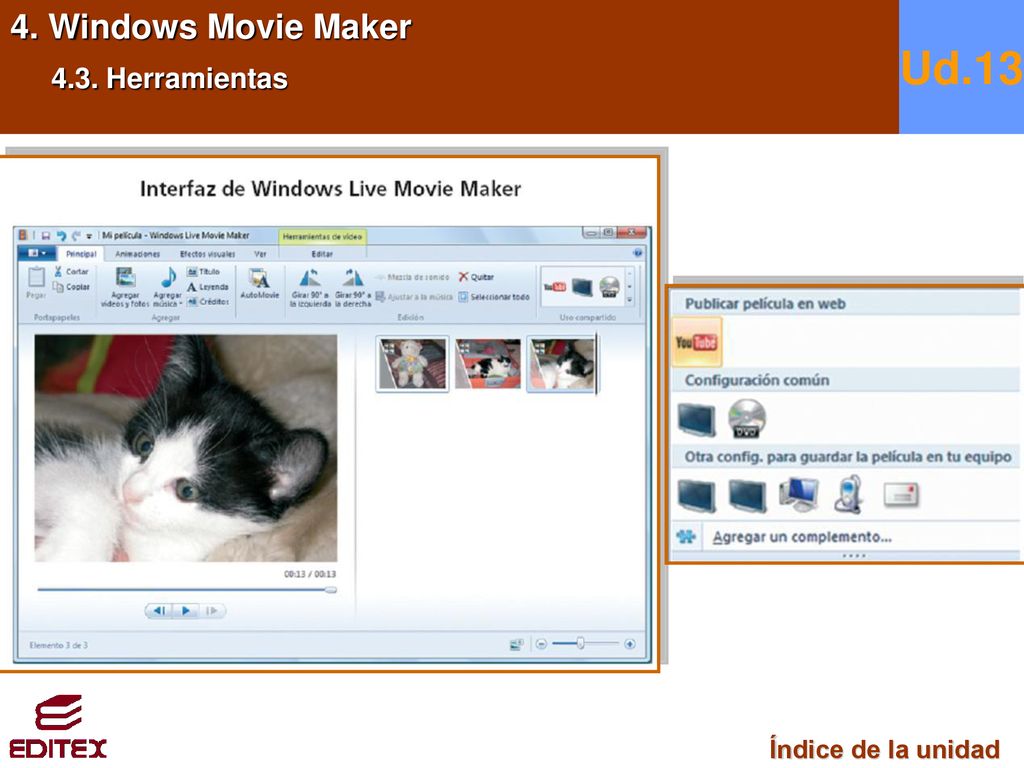Viewport: 1024px width, 768px height.
Task: Select the cat-in-red-box clip thumbnail
Action: pyautogui.click(x=488, y=363)
